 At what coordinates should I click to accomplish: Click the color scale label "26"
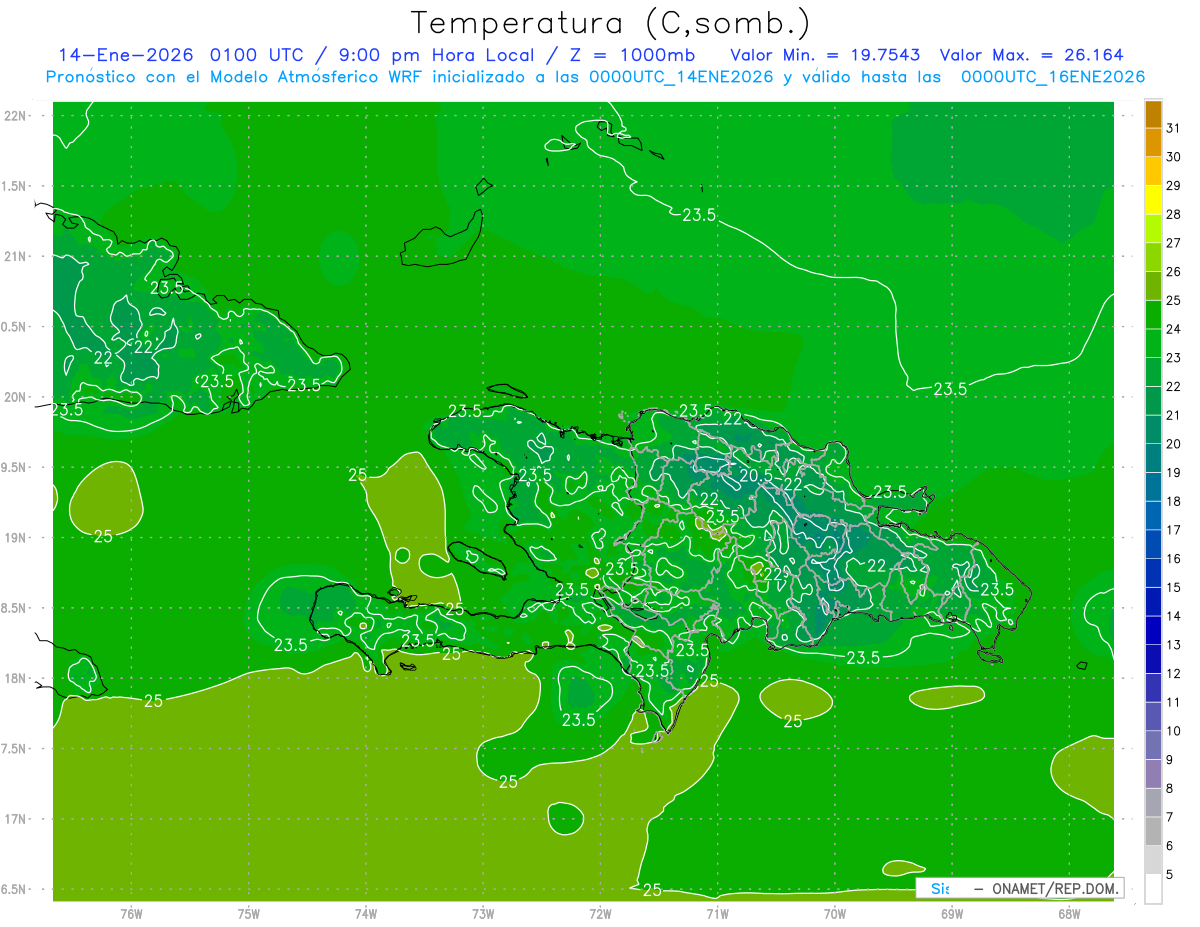tap(1174, 271)
